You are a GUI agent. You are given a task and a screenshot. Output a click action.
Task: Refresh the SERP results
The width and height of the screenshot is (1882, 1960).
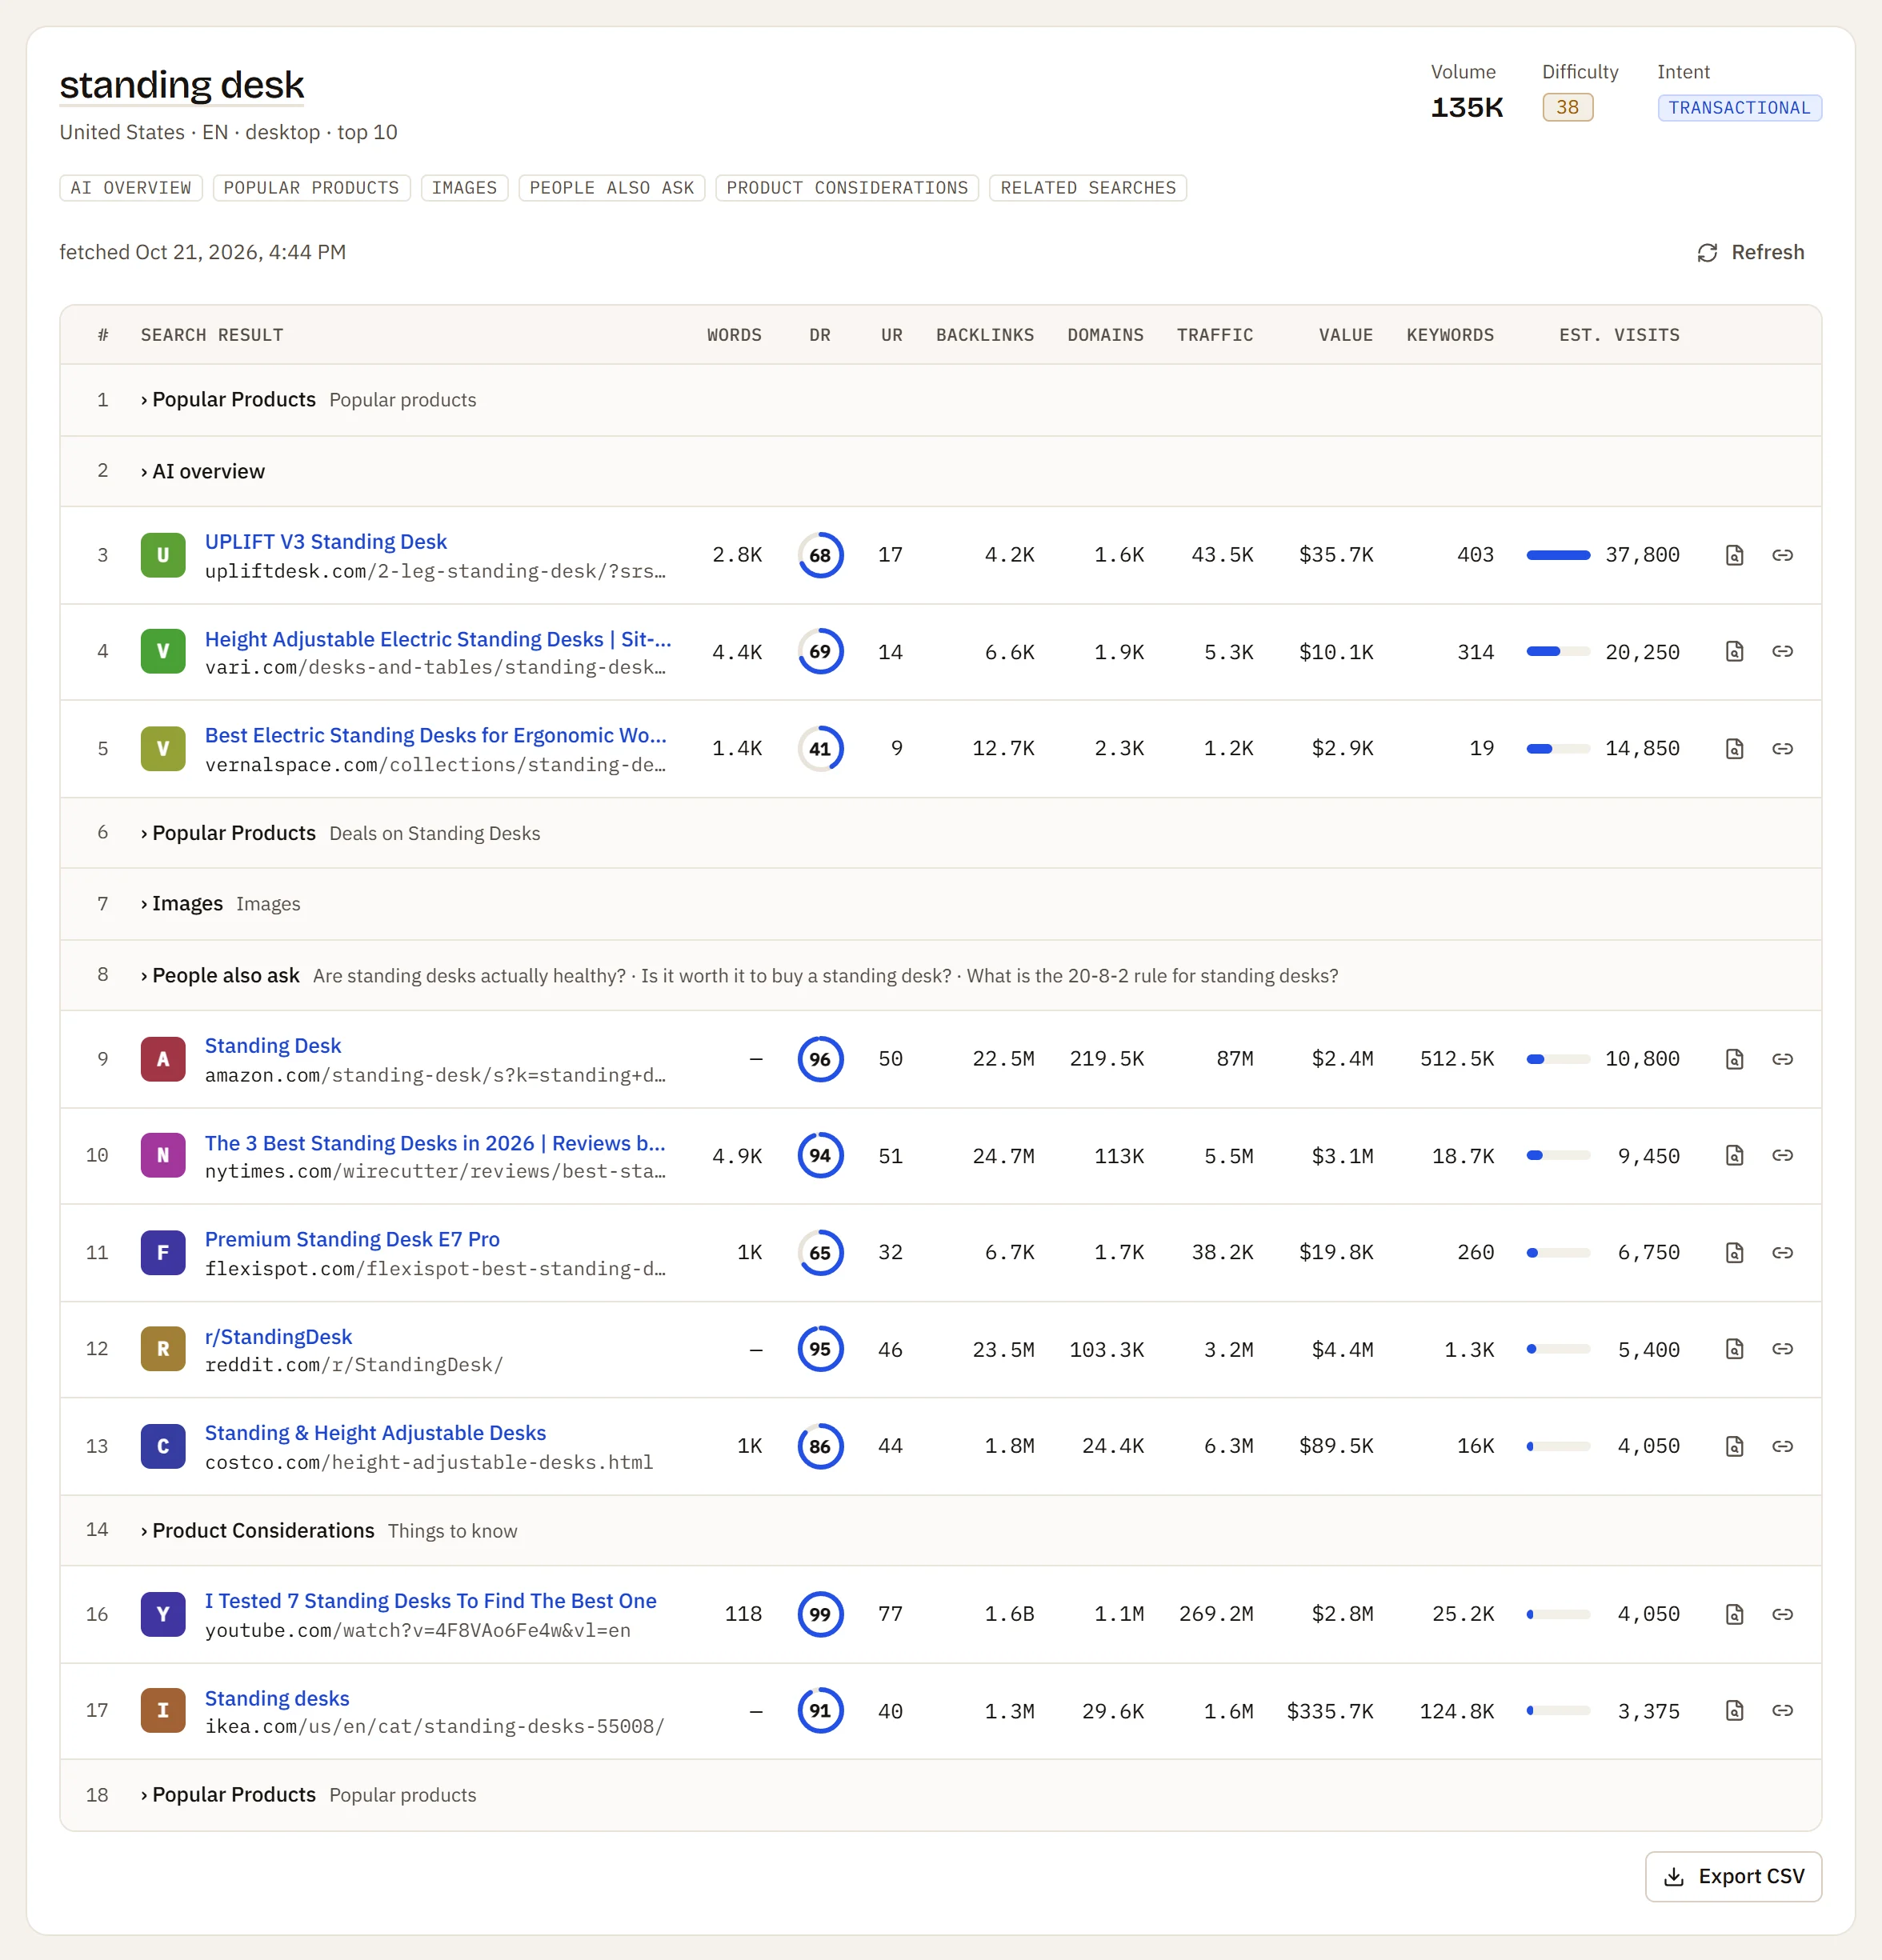pos(1751,252)
